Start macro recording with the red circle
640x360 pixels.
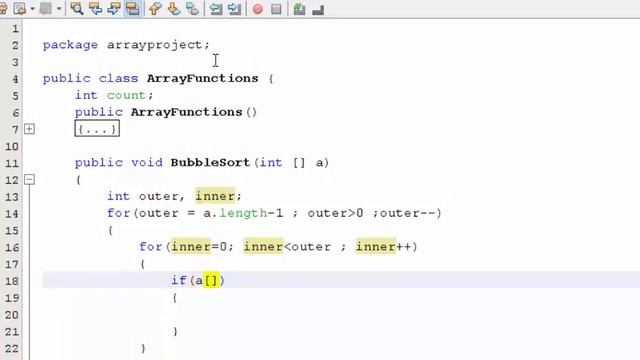coord(258,9)
